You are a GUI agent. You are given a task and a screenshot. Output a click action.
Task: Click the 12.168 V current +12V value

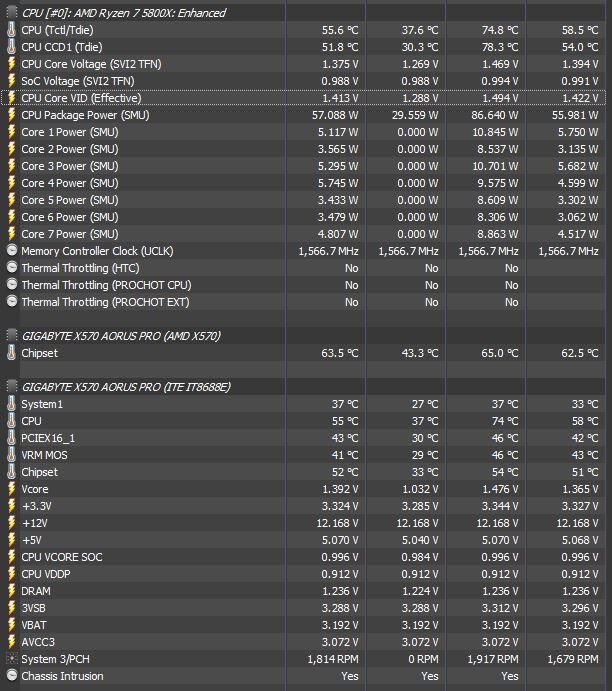tap(337, 523)
